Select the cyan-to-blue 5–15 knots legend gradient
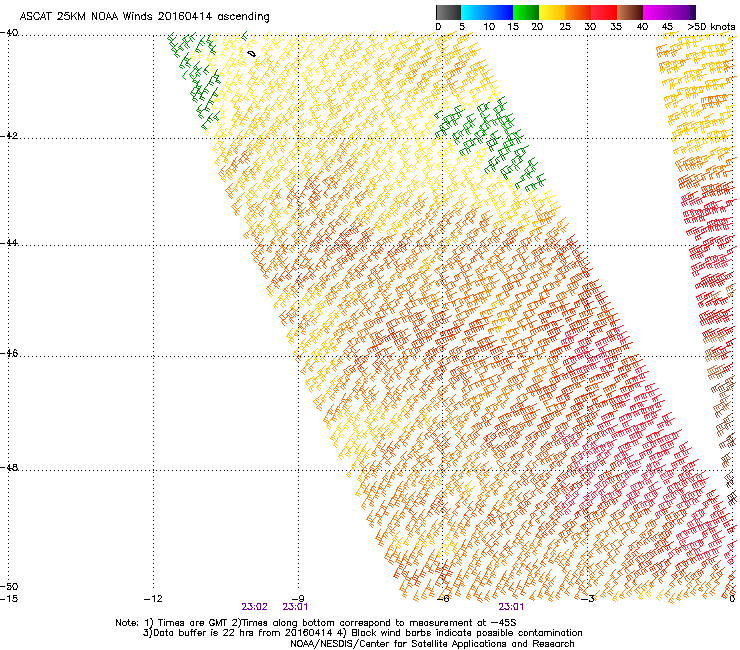The image size is (740, 650). pos(487,12)
